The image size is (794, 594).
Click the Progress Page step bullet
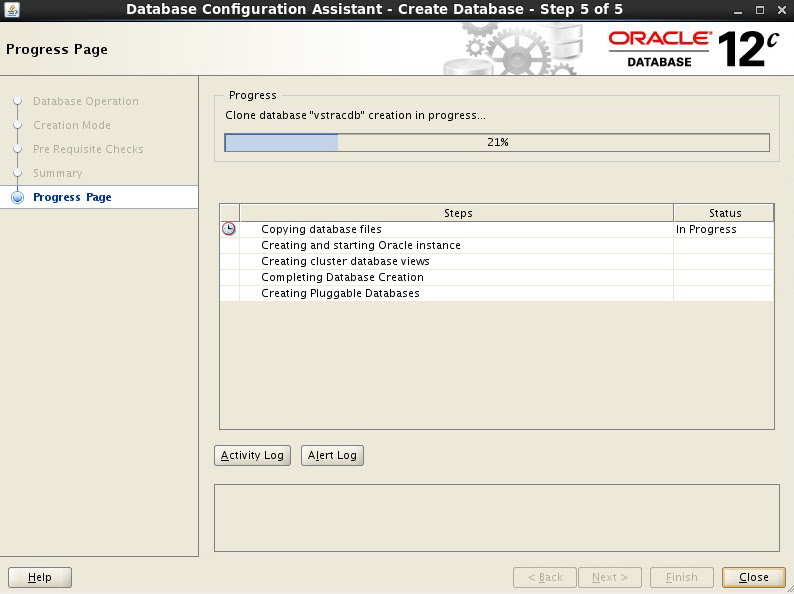click(x=18, y=197)
